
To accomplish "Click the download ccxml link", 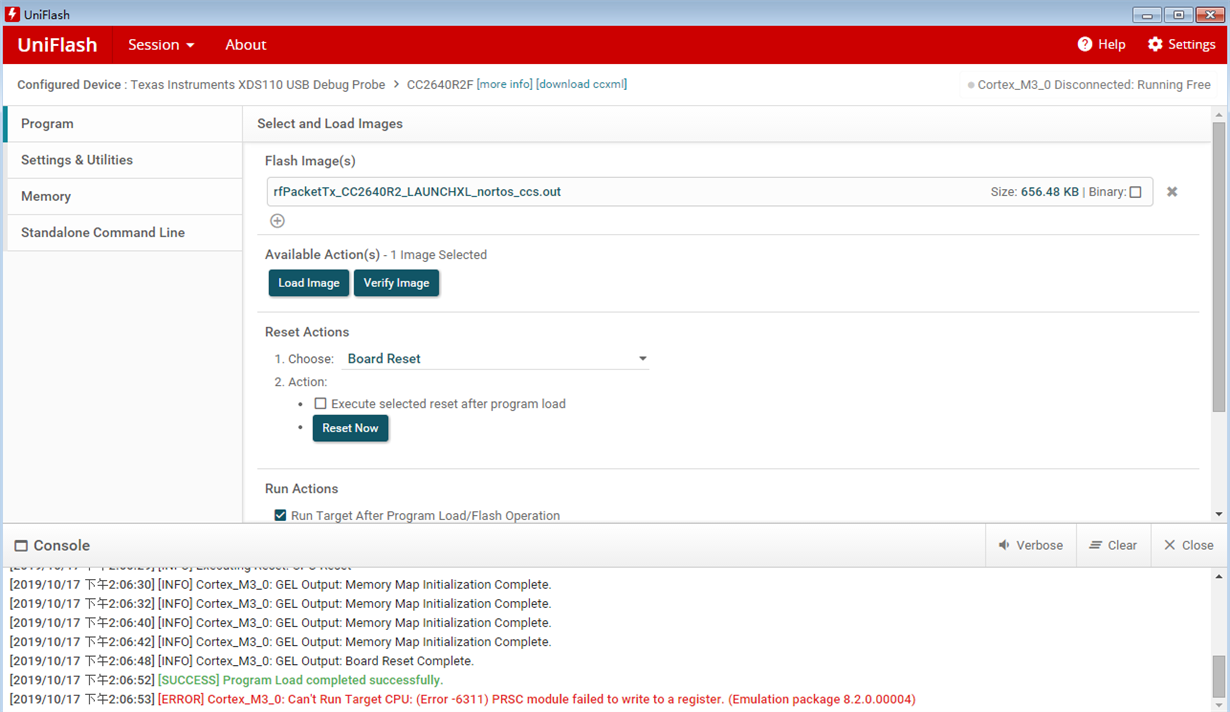I will click(x=582, y=85).
